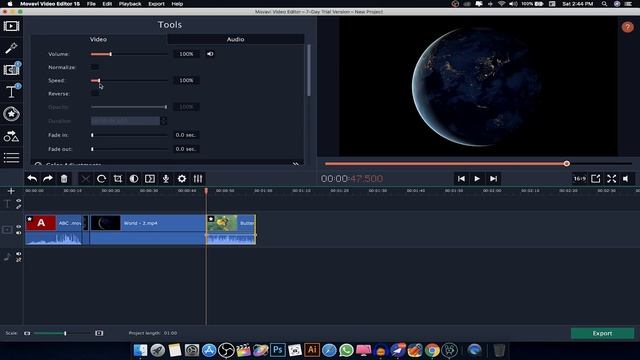Viewport: 640px width, 360px height.
Task: Open the Edit menu
Action: tap(107, 4)
